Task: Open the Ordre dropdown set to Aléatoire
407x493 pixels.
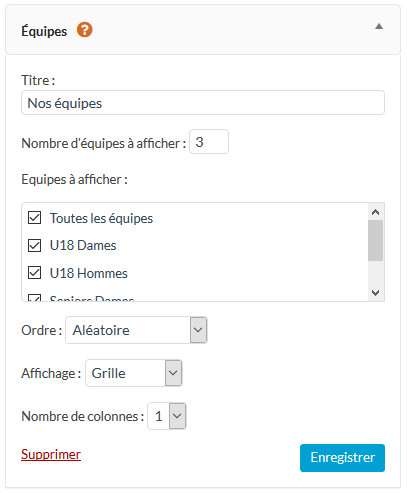Action: [136, 330]
